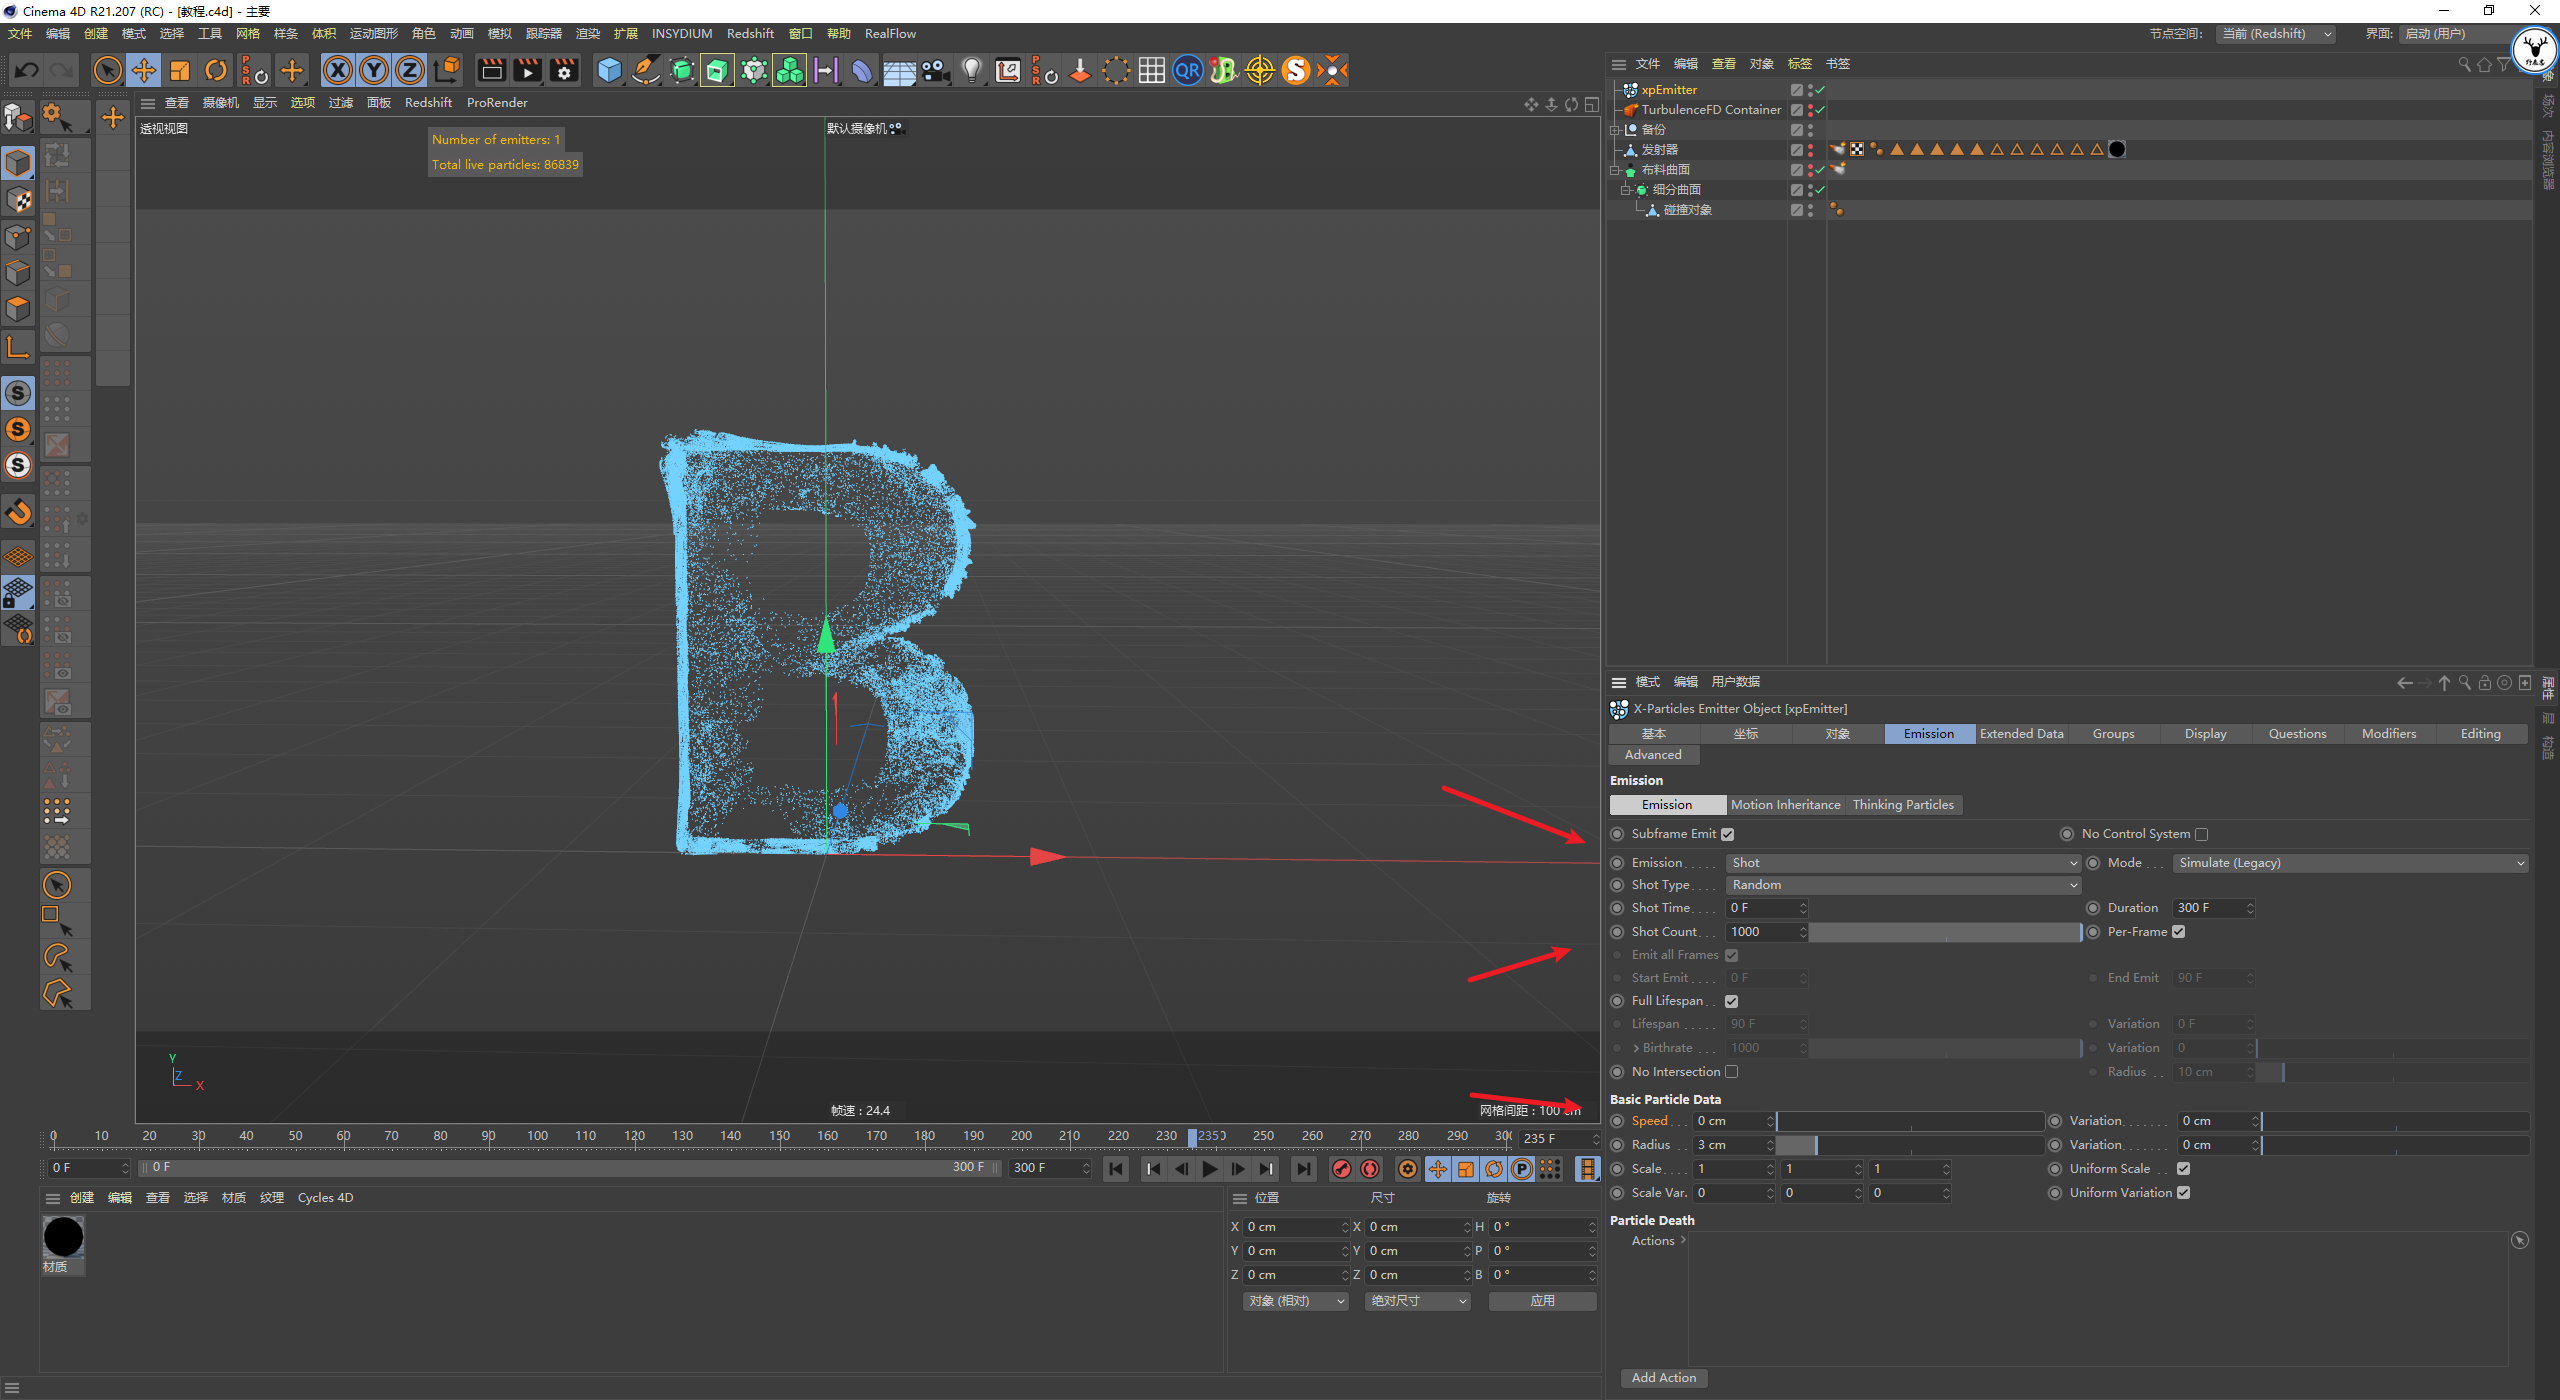Disable the Subframe Emit checkbox
The width and height of the screenshot is (2560, 1400).
tap(1727, 834)
